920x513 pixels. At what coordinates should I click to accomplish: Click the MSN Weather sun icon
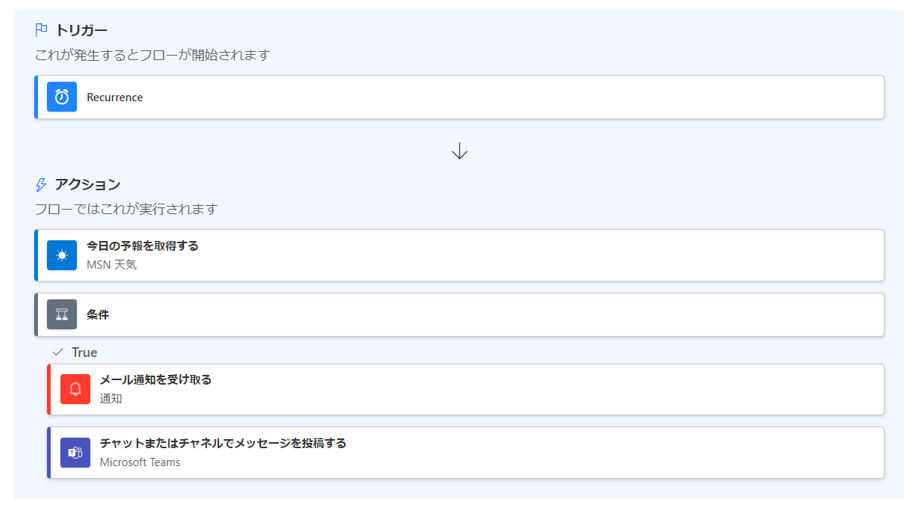coord(62,255)
